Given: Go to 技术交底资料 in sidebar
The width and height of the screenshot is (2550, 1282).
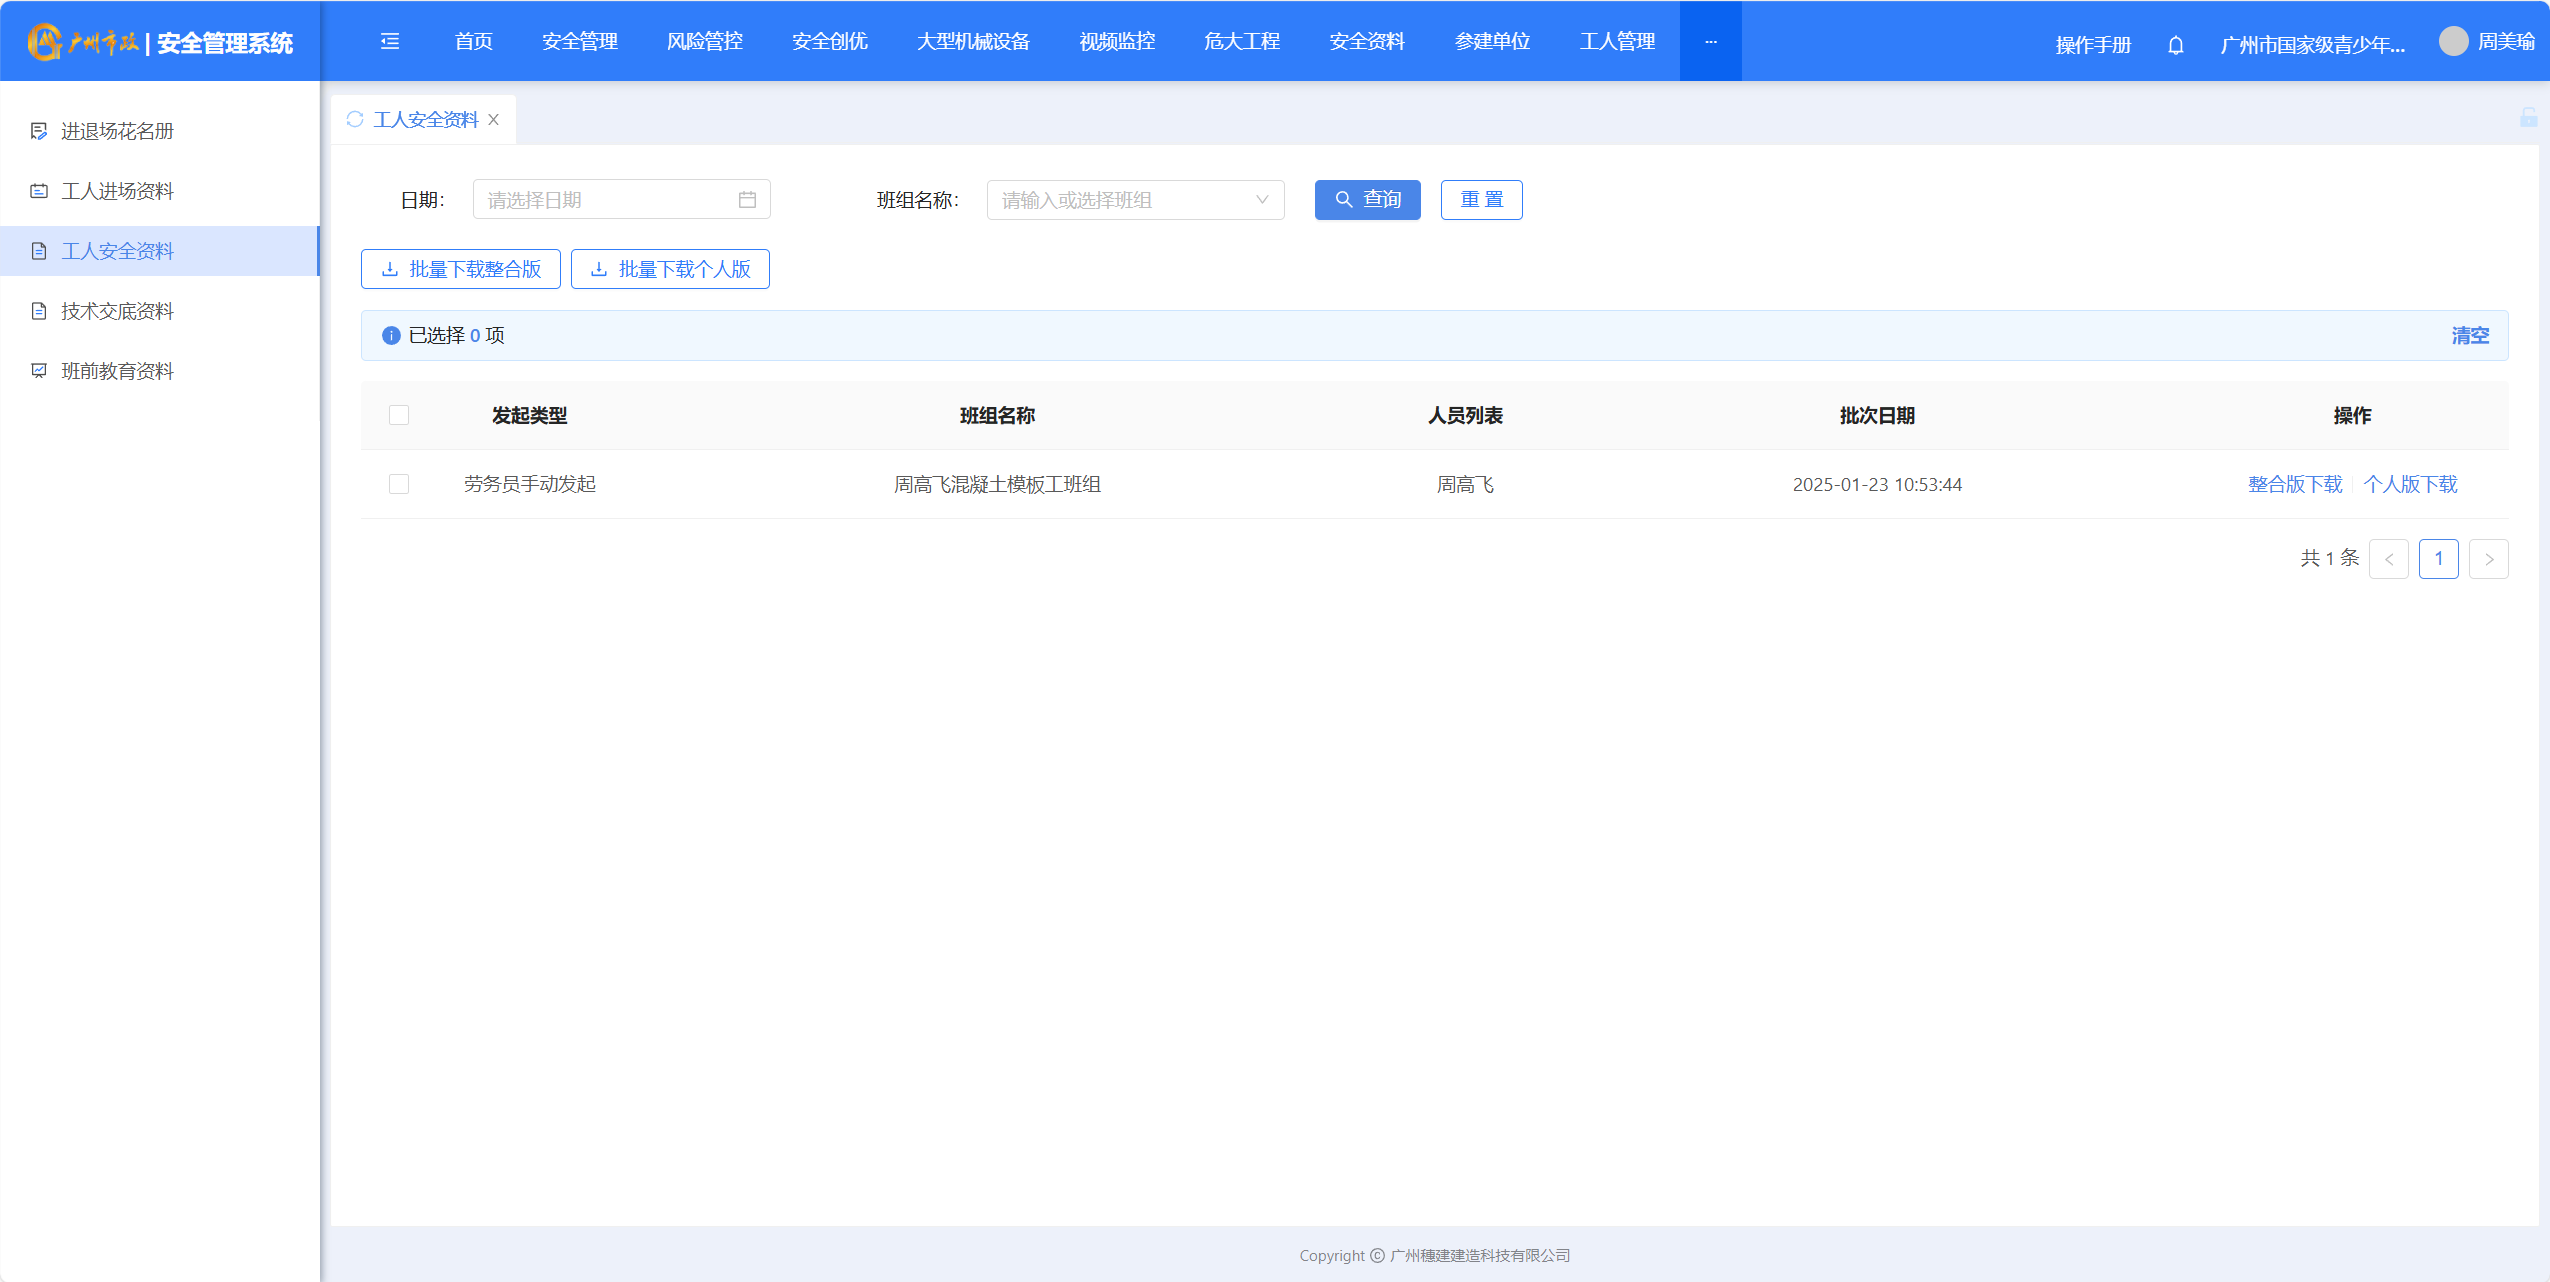Looking at the screenshot, I should 117,311.
